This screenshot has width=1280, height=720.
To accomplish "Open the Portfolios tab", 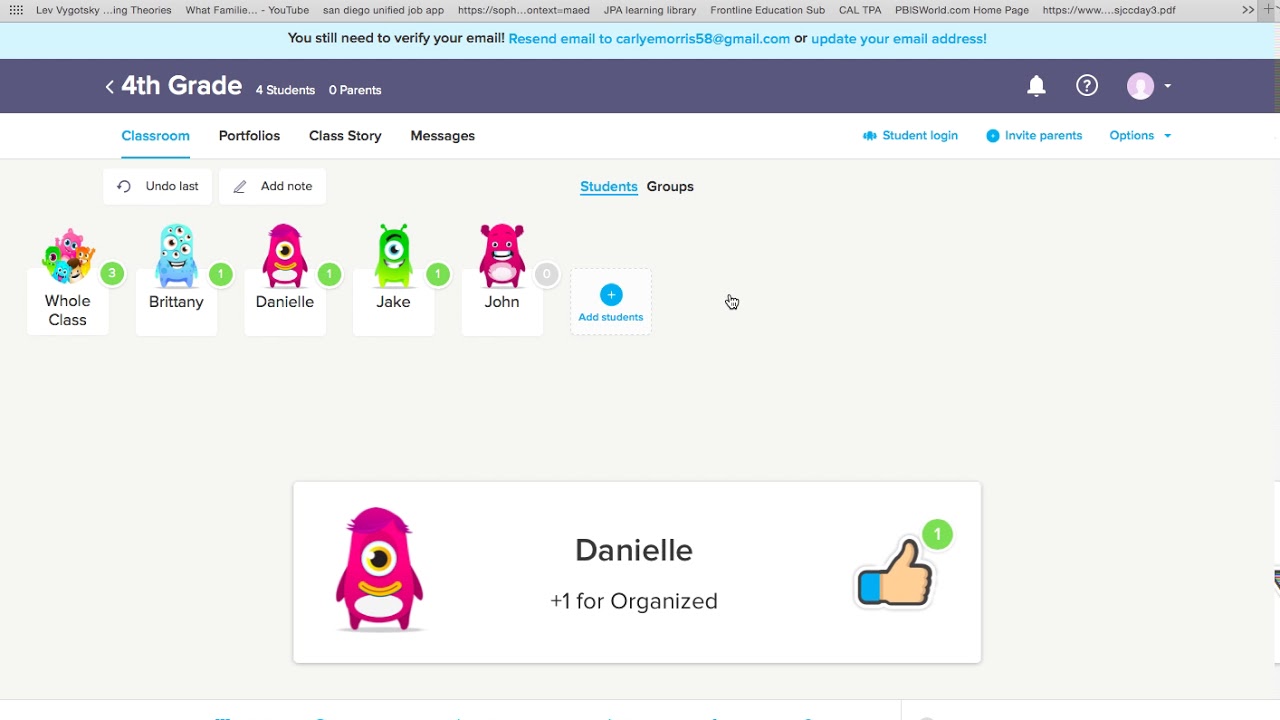I will tap(249, 136).
